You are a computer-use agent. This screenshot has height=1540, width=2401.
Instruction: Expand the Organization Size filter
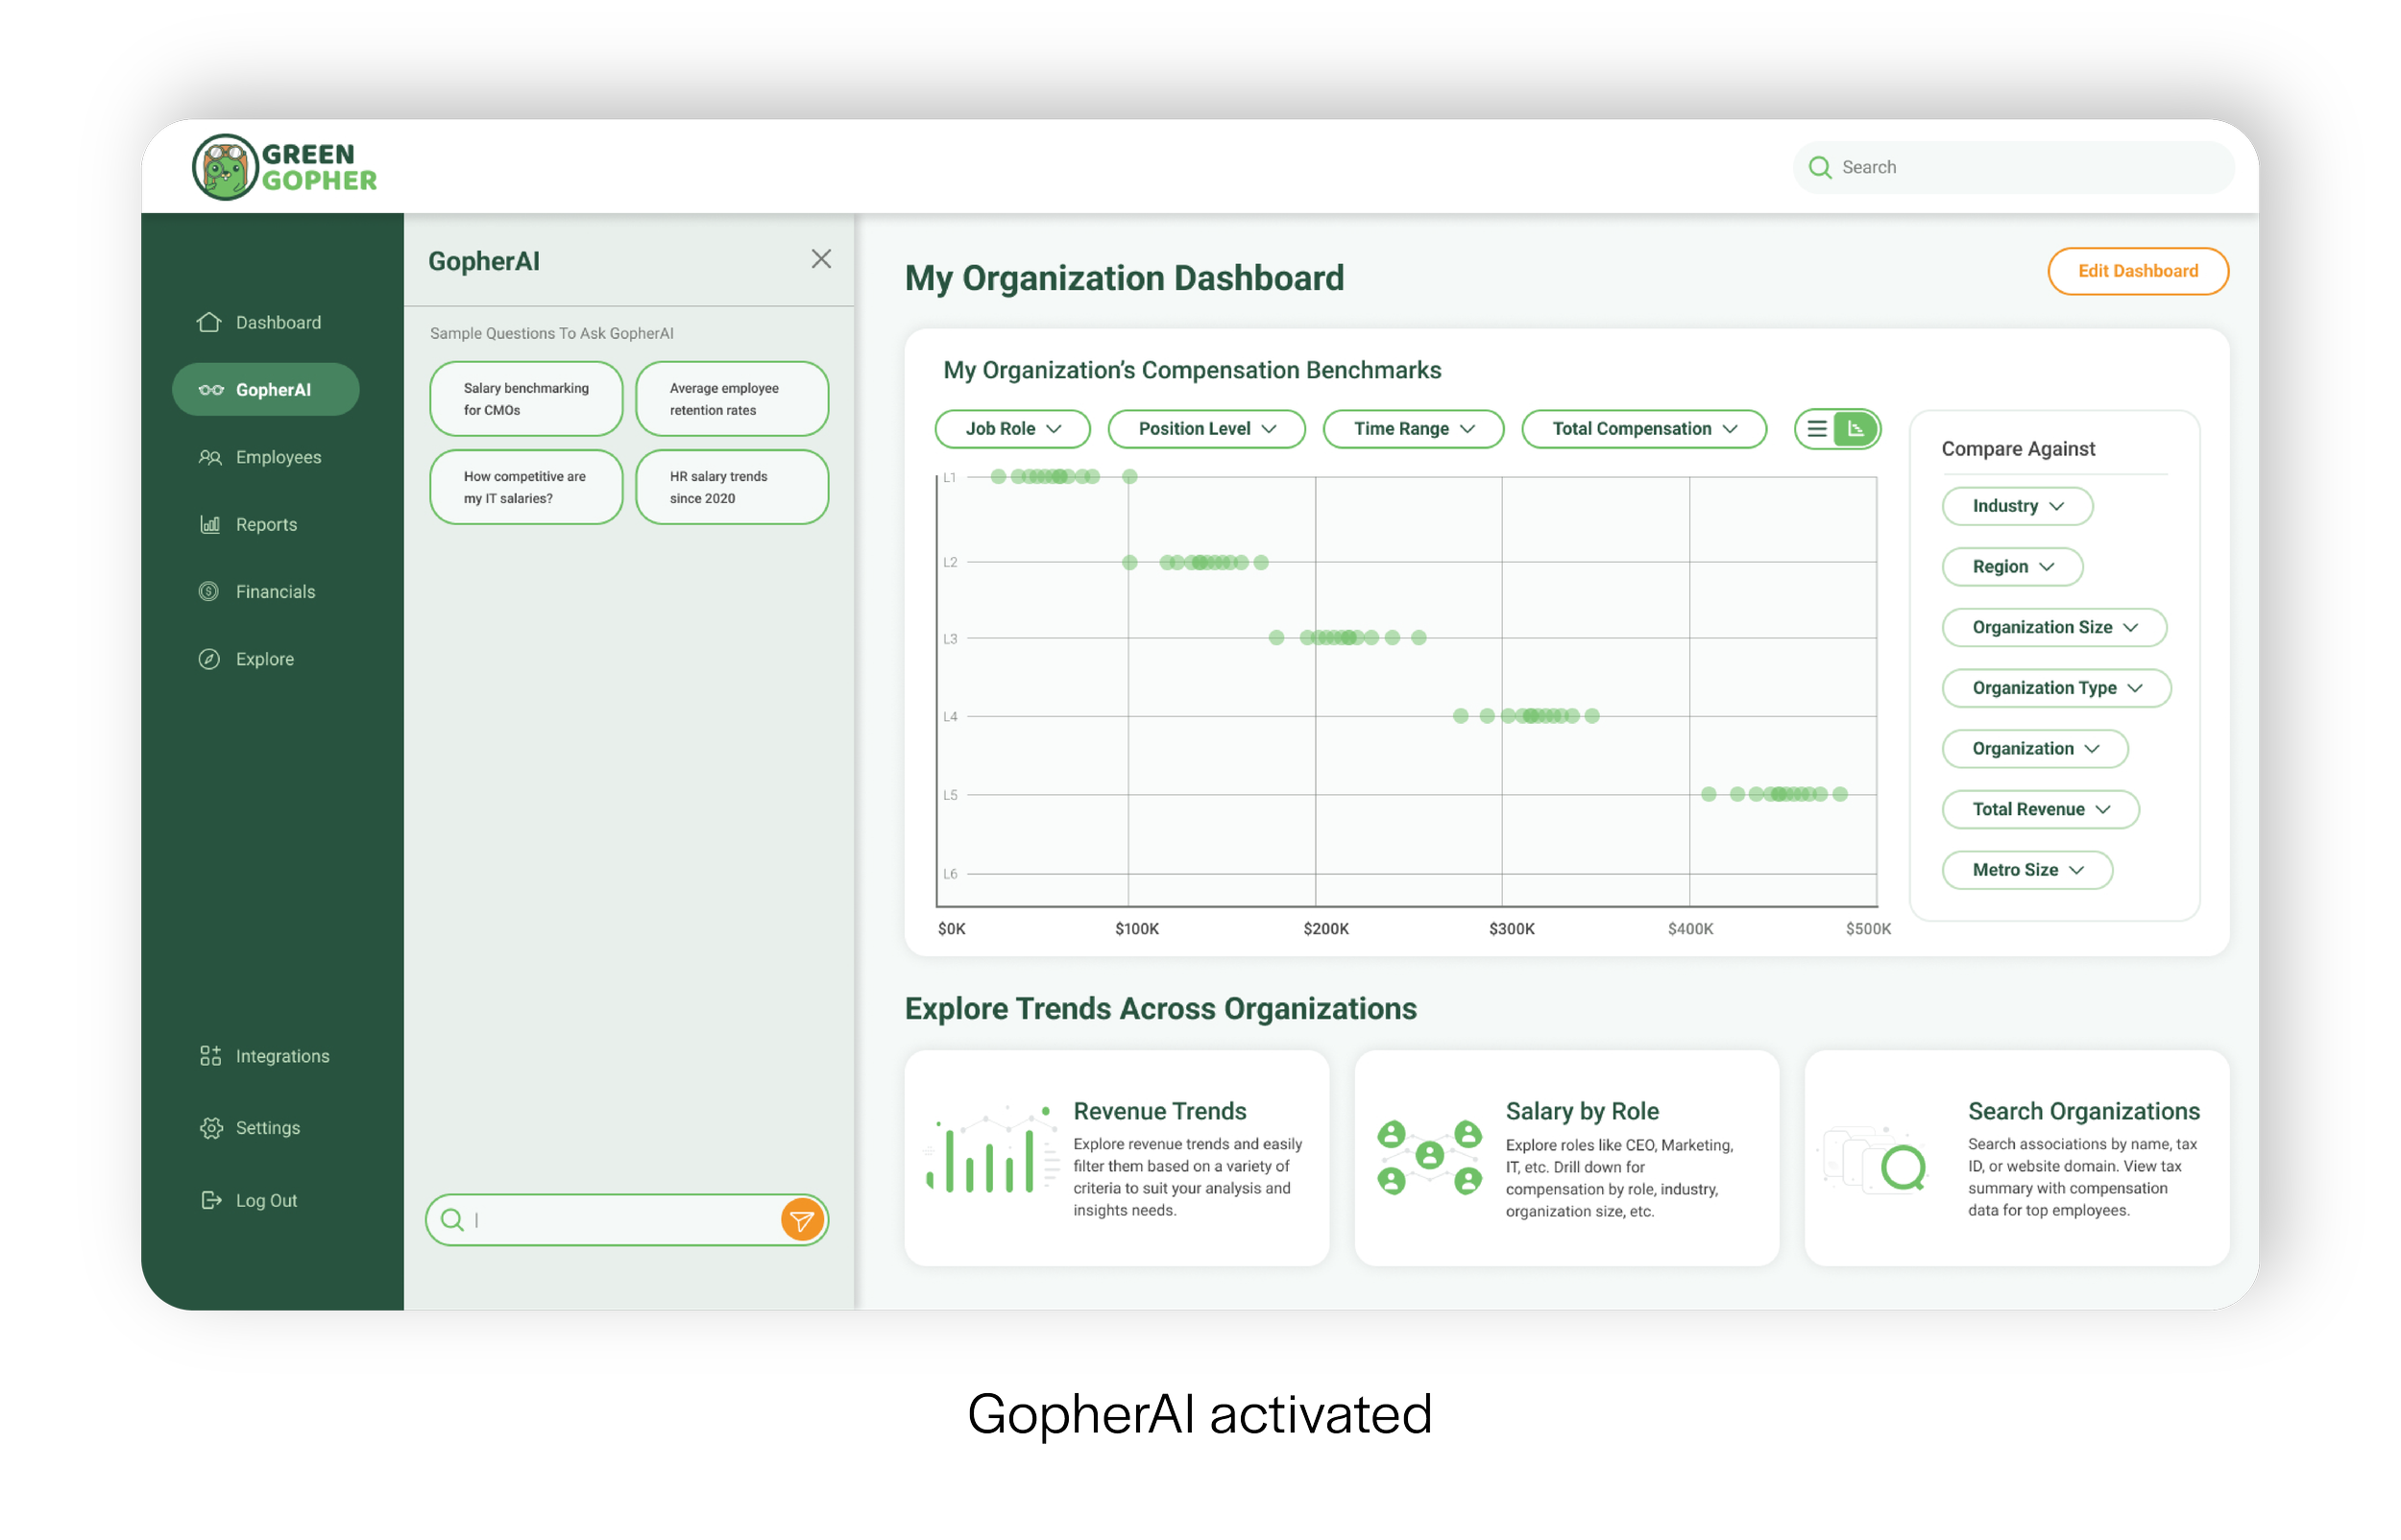(x=2054, y=628)
